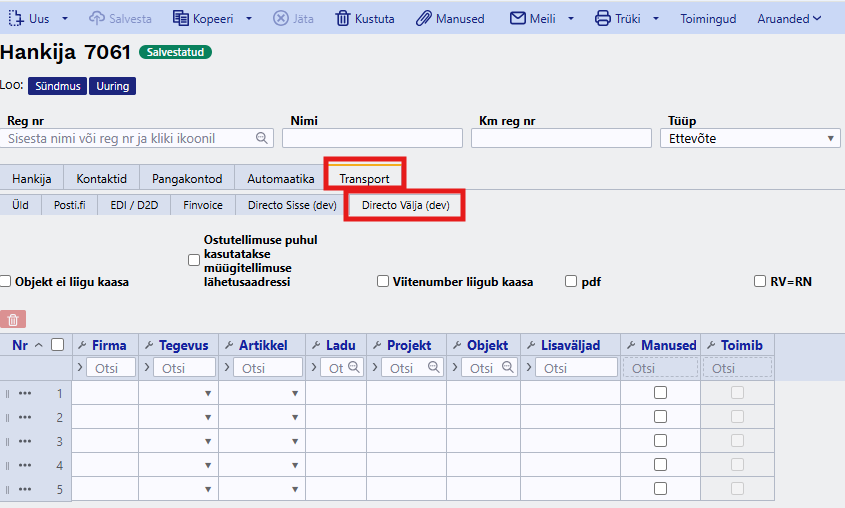This screenshot has width=845, height=508.
Task: Expand the Trüki dropdown arrow
Action: [x=656, y=18]
